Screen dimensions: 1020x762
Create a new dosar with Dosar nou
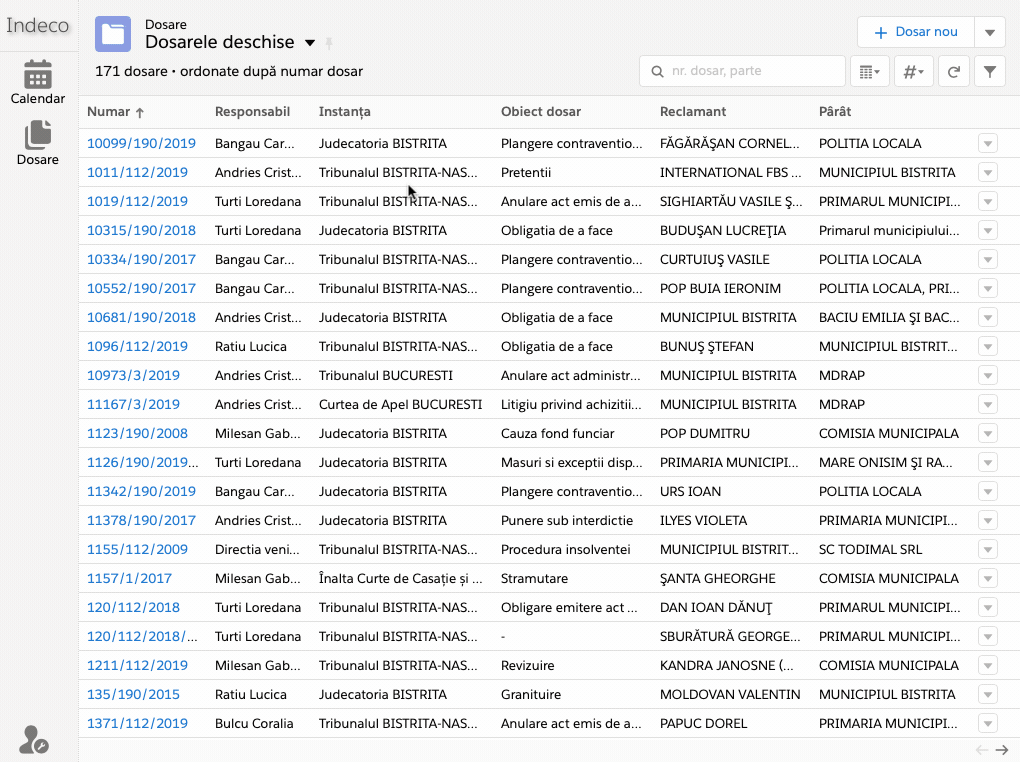[x=916, y=32]
